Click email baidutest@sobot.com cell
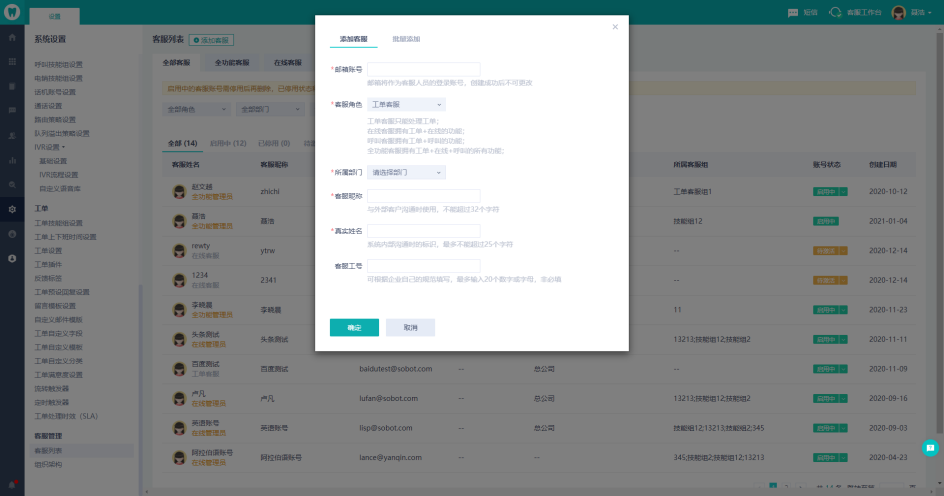The image size is (944, 496). coord(396,369)
